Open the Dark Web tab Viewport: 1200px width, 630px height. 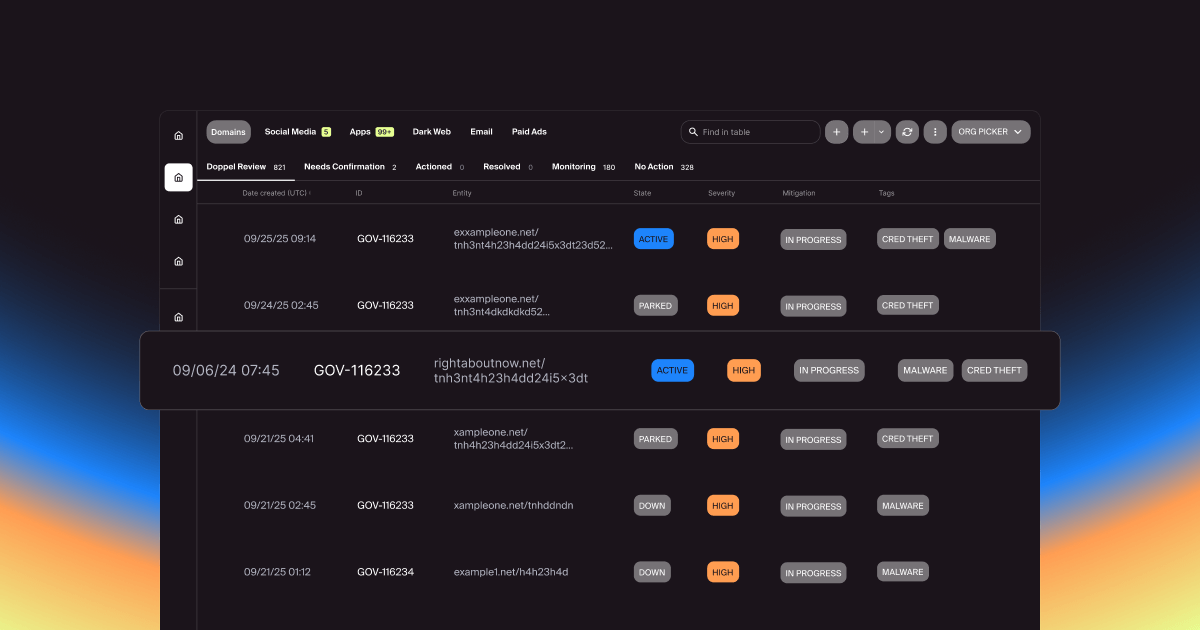pos(432,132)
